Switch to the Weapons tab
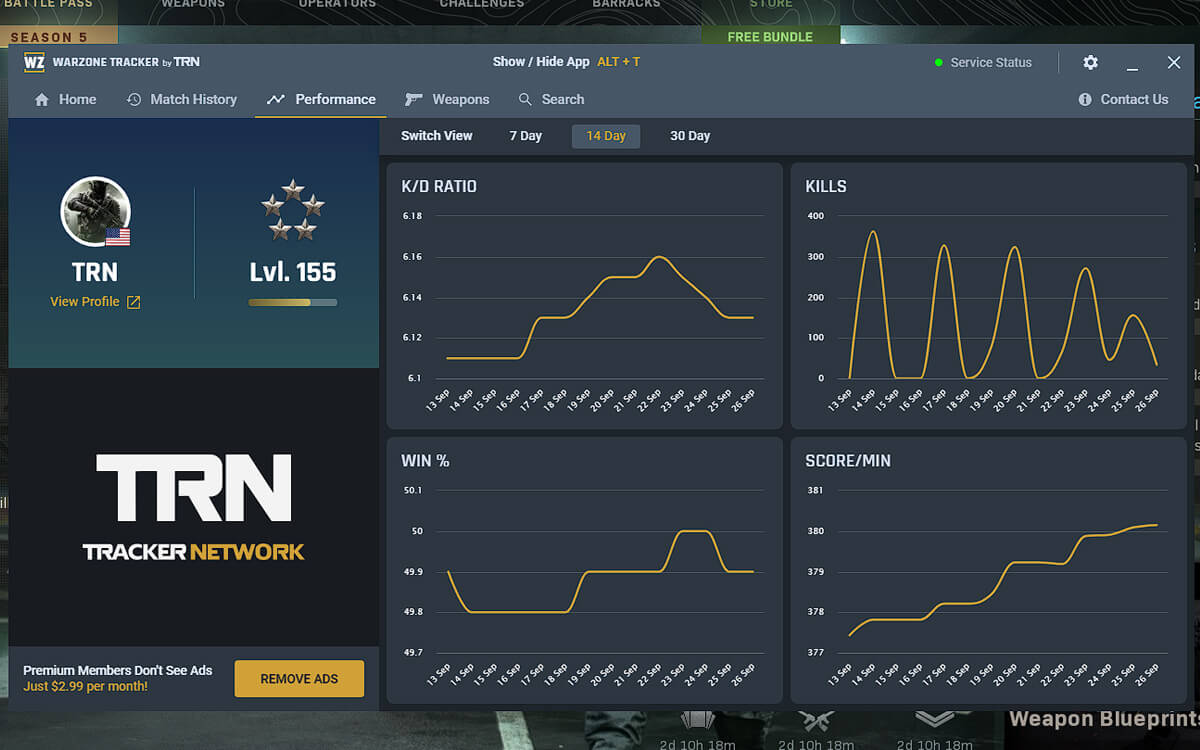 tap(447, 100)
